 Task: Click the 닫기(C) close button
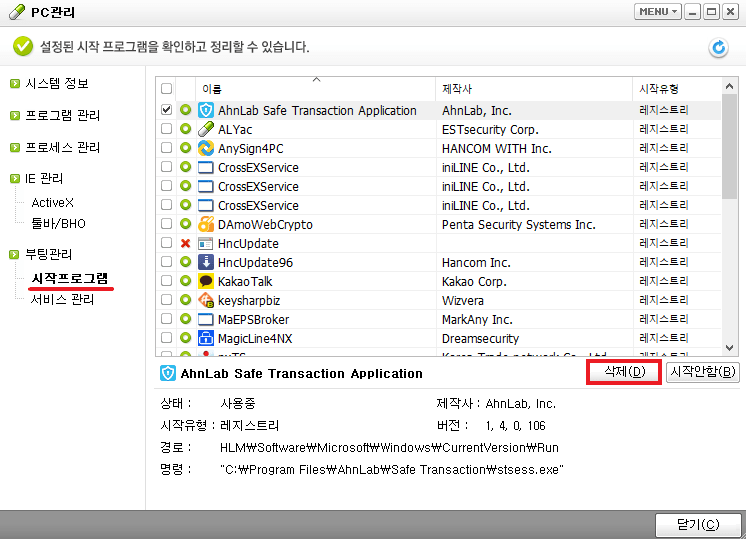point(698,525)
